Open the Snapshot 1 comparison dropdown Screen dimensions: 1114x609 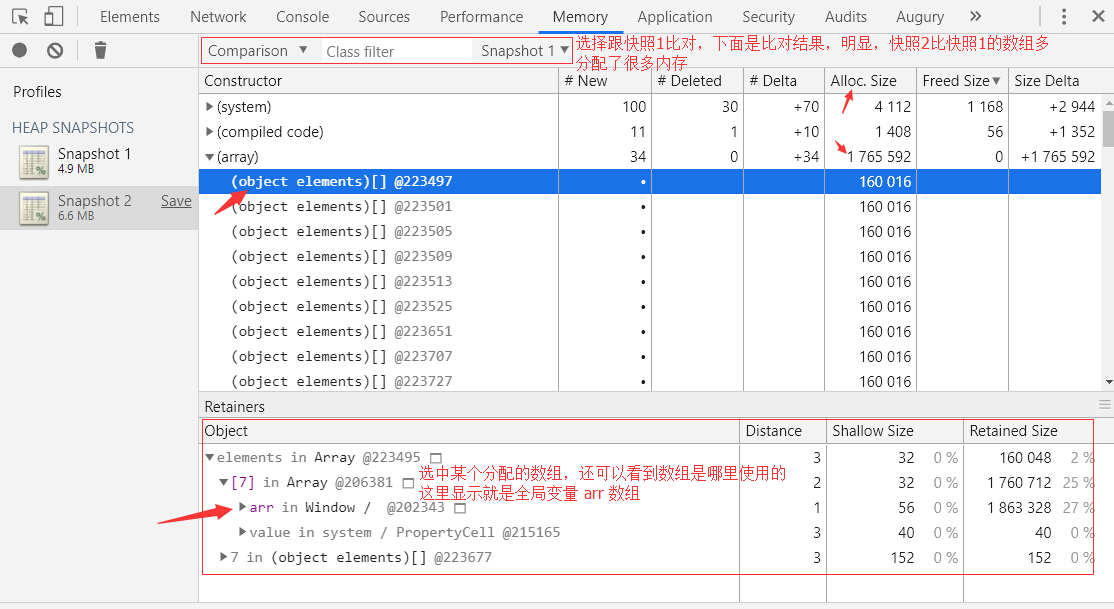(x=522, y=50)
